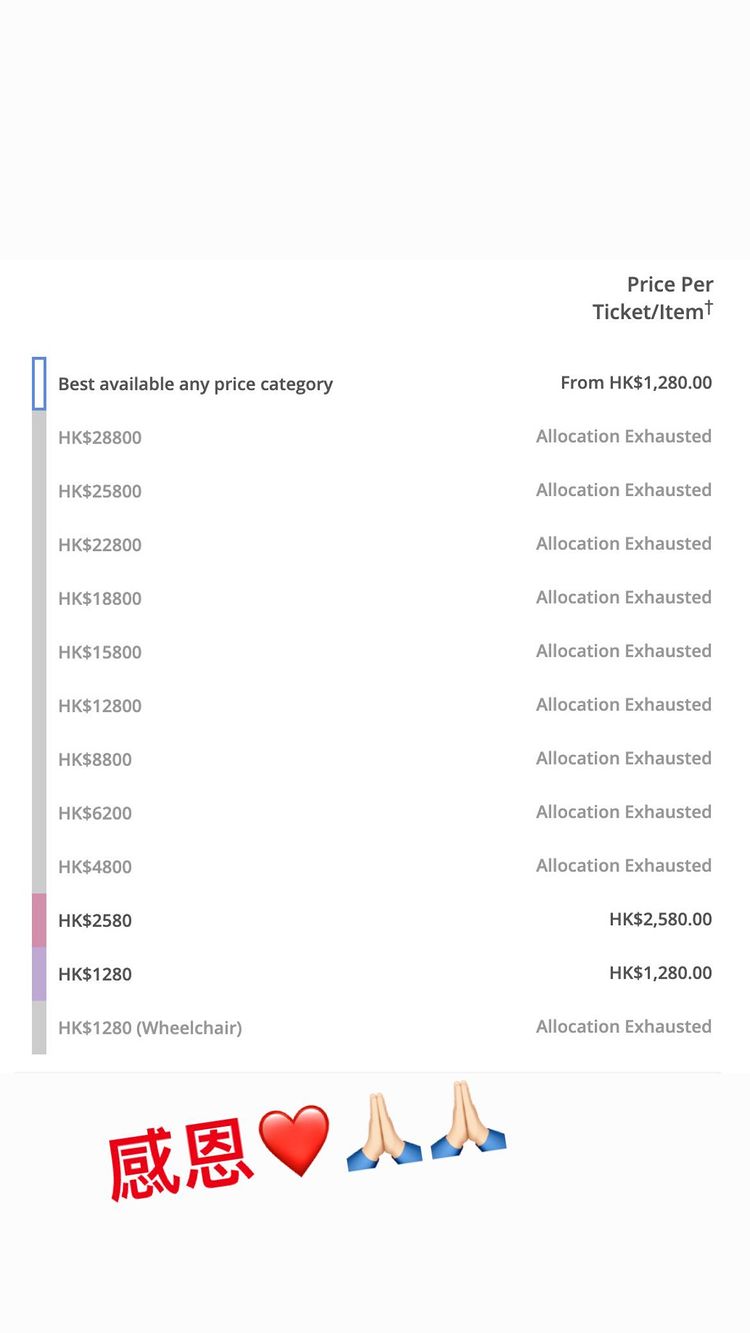Select the HK$18800 price row

click(x=373, y=598)
